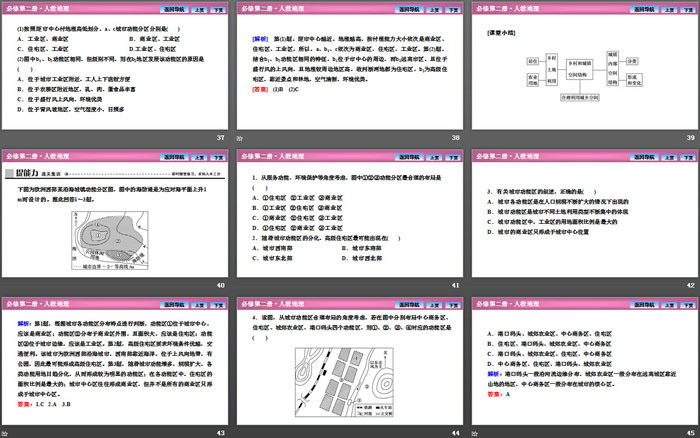Click question 3 text on slide 42
This screenshot has height=438, width=700.
click(x=542, y=192)
